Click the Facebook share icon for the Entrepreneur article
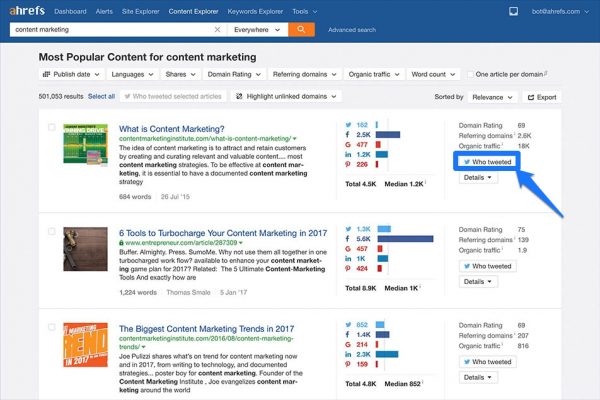The height and width of the screenshot is (400, 600). click(349, 239)
